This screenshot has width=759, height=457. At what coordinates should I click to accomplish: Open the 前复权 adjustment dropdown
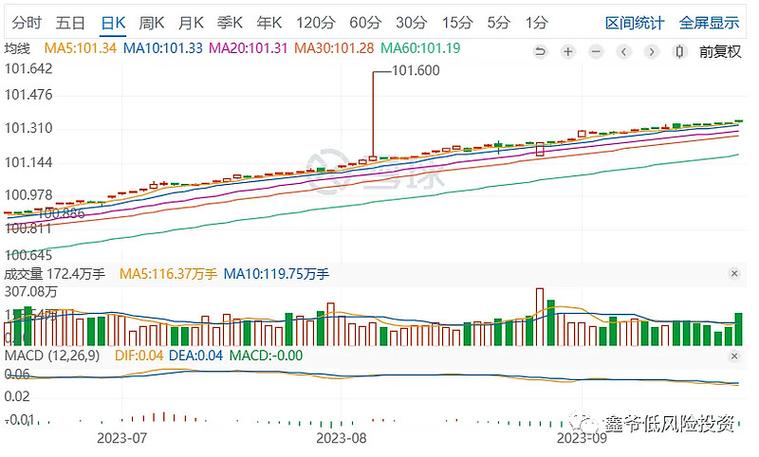pyautogui.click(x=719, y=52)
